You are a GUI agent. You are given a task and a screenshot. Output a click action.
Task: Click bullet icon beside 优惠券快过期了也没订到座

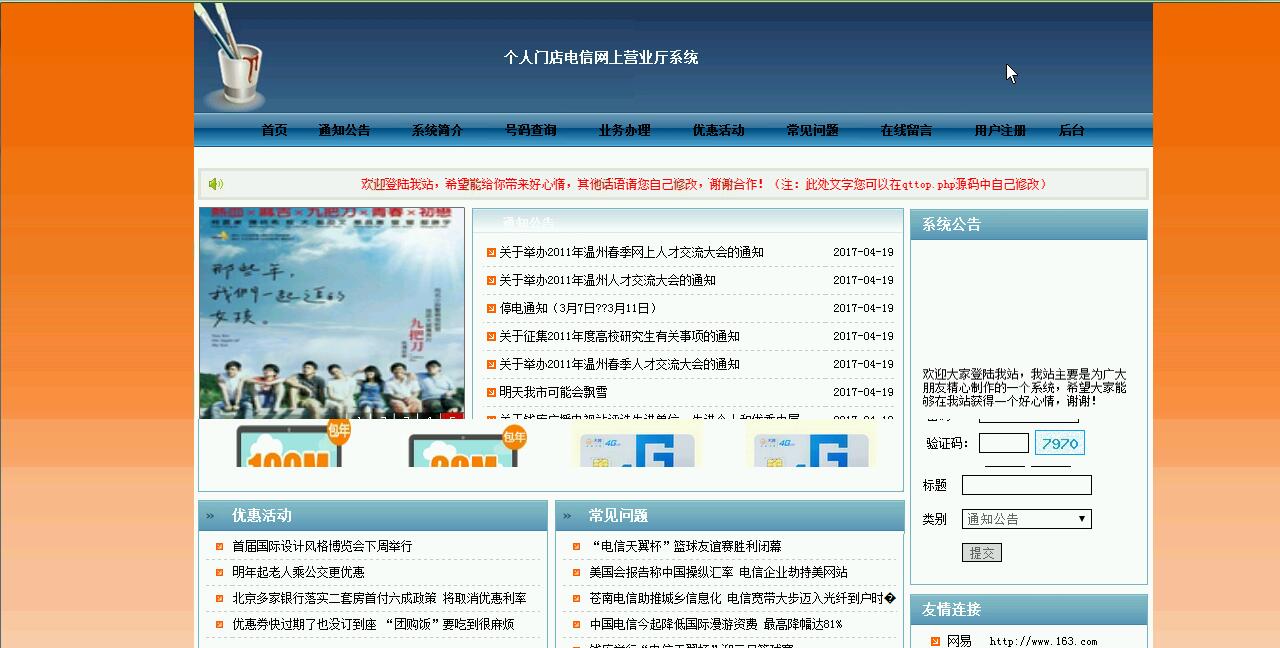pyautogui.click(x=219, y=625)
